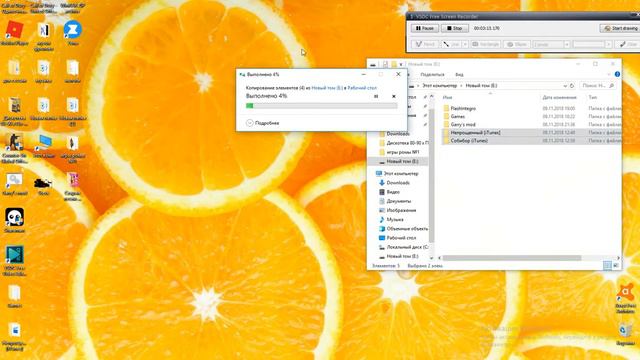Image resolution: width=640 pixels, height=360 pixels.
Task: Open Объемные объекты in navigation pane
Action: pos(407,229)
